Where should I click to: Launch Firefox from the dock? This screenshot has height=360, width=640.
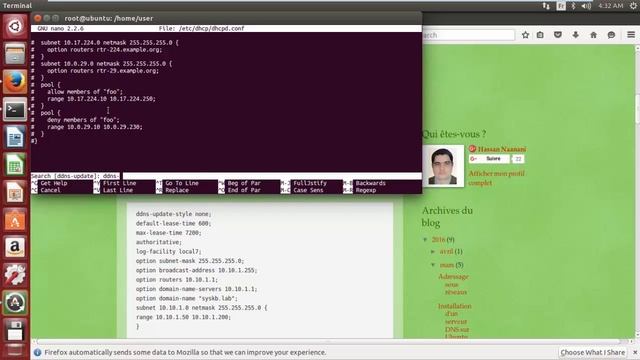coord(15,82)
